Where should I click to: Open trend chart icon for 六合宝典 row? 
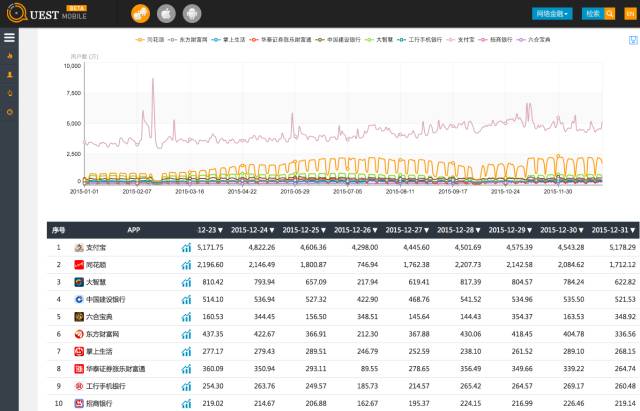point(186,317)
